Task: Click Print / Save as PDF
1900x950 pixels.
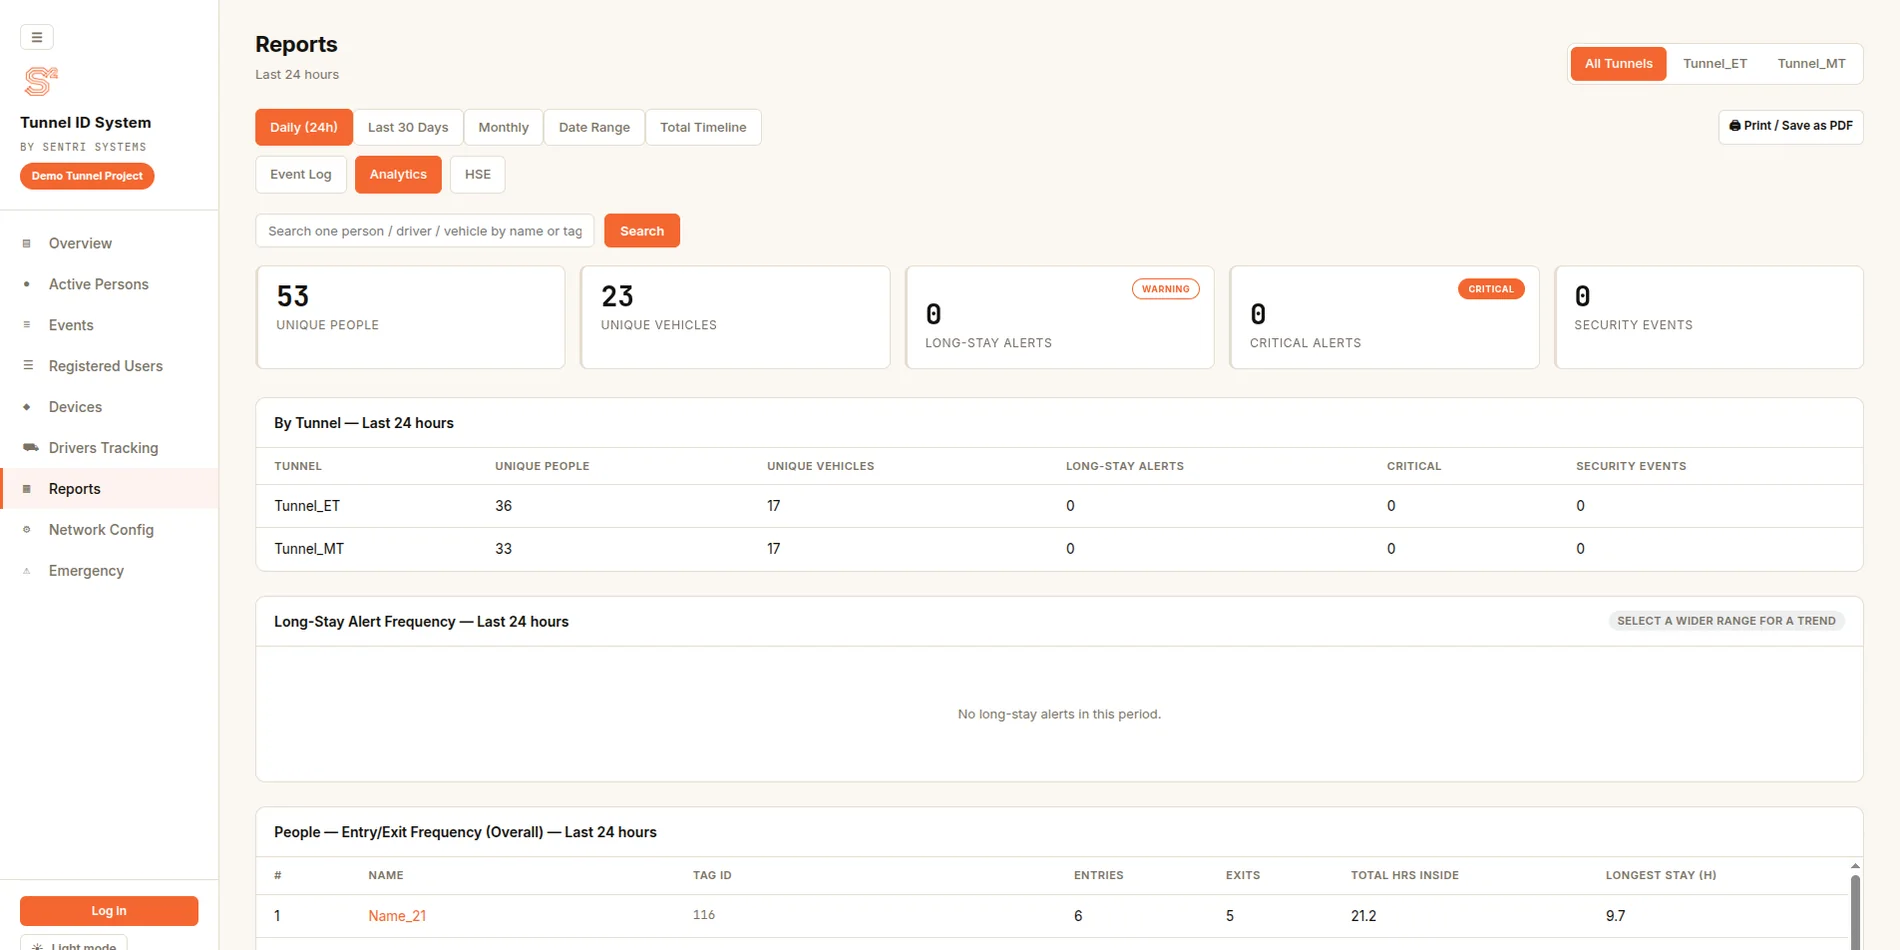Action: click(x=1790, y=126)
